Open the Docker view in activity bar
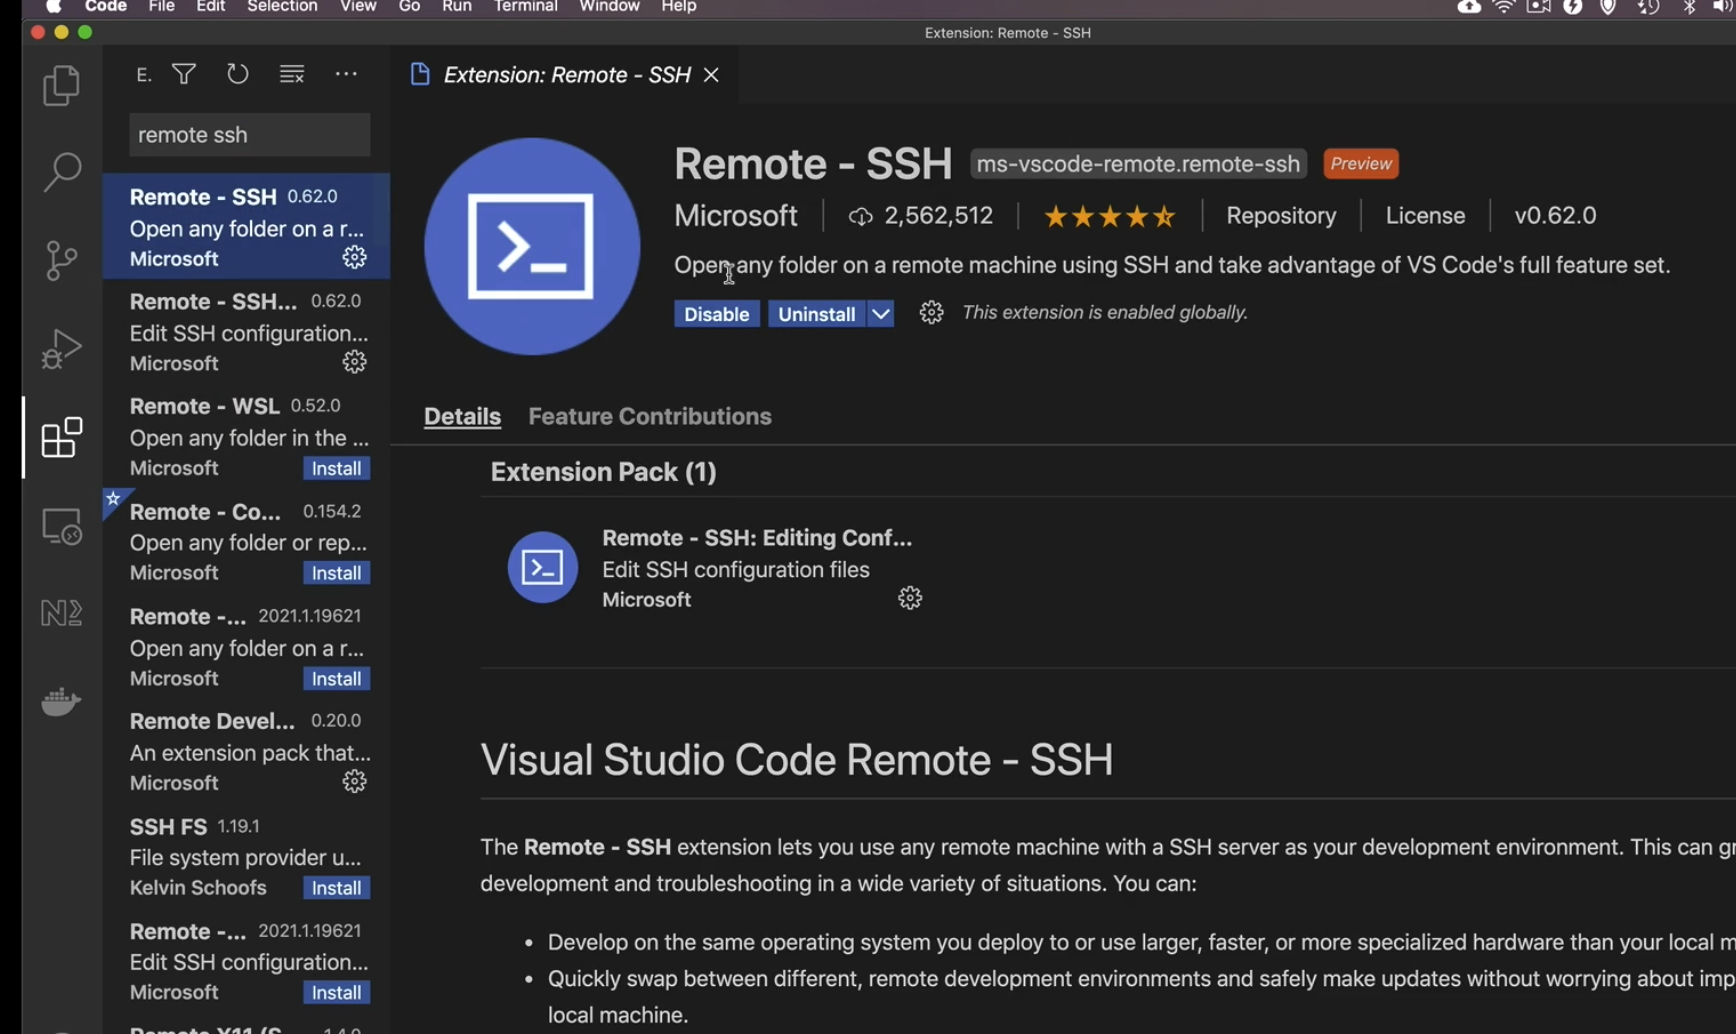 (x=61, y=701)
